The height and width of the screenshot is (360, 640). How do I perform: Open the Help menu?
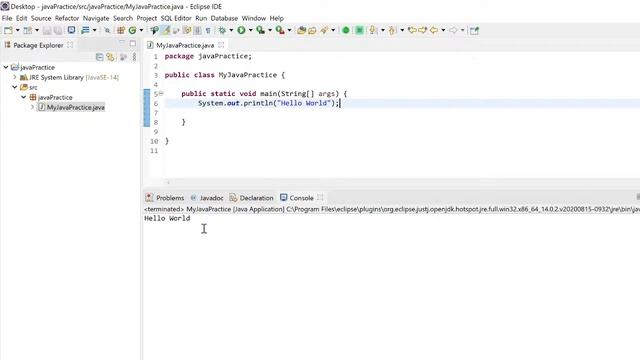(x=276, y=18)
